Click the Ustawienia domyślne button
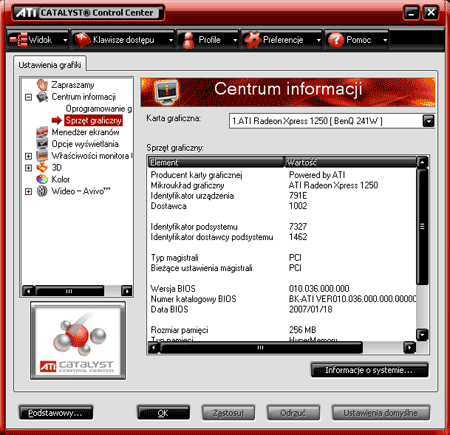The width and height of the screenshot is (450, 435). point(381,413)
